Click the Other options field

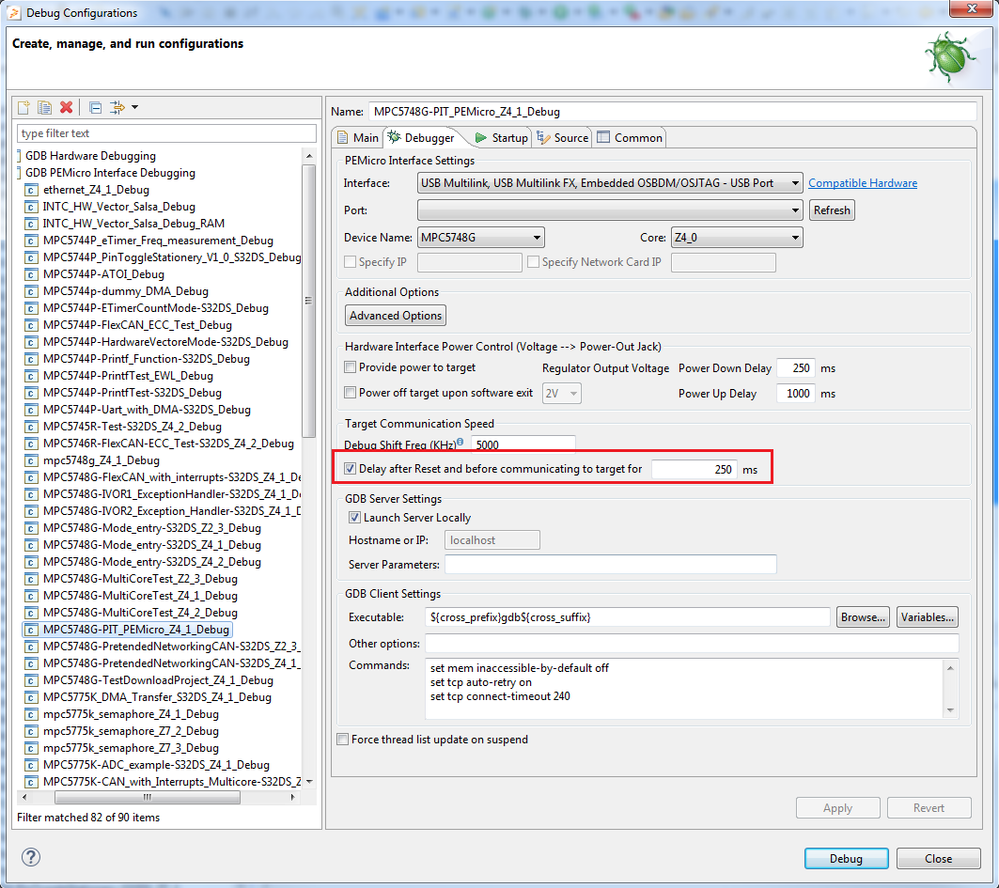[x=692, y=643]
